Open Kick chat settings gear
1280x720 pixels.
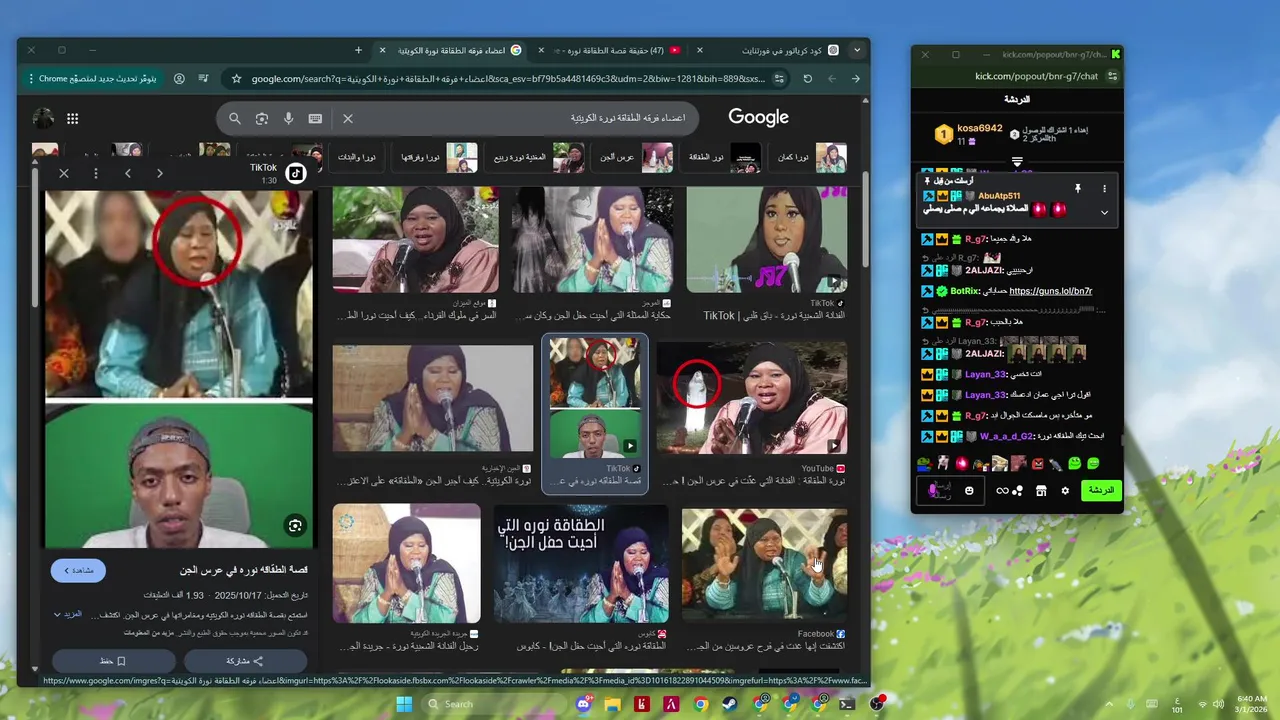click(x=1065, y=490)
